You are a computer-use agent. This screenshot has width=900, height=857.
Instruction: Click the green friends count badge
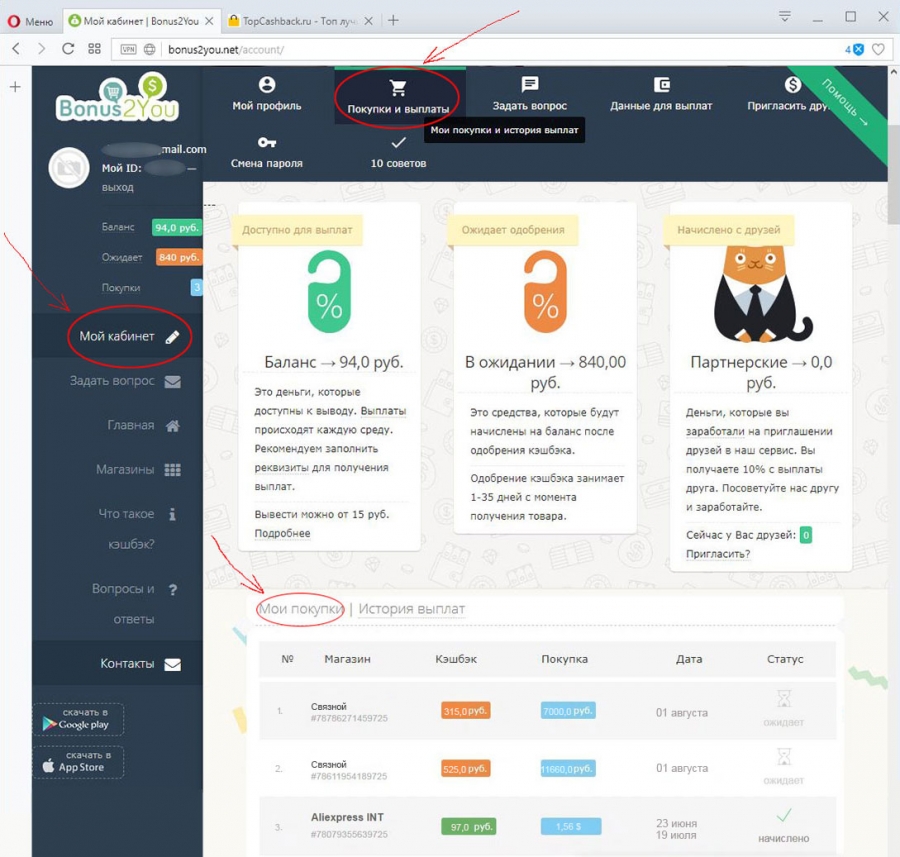pyautogui.click(x=806, y=535)
